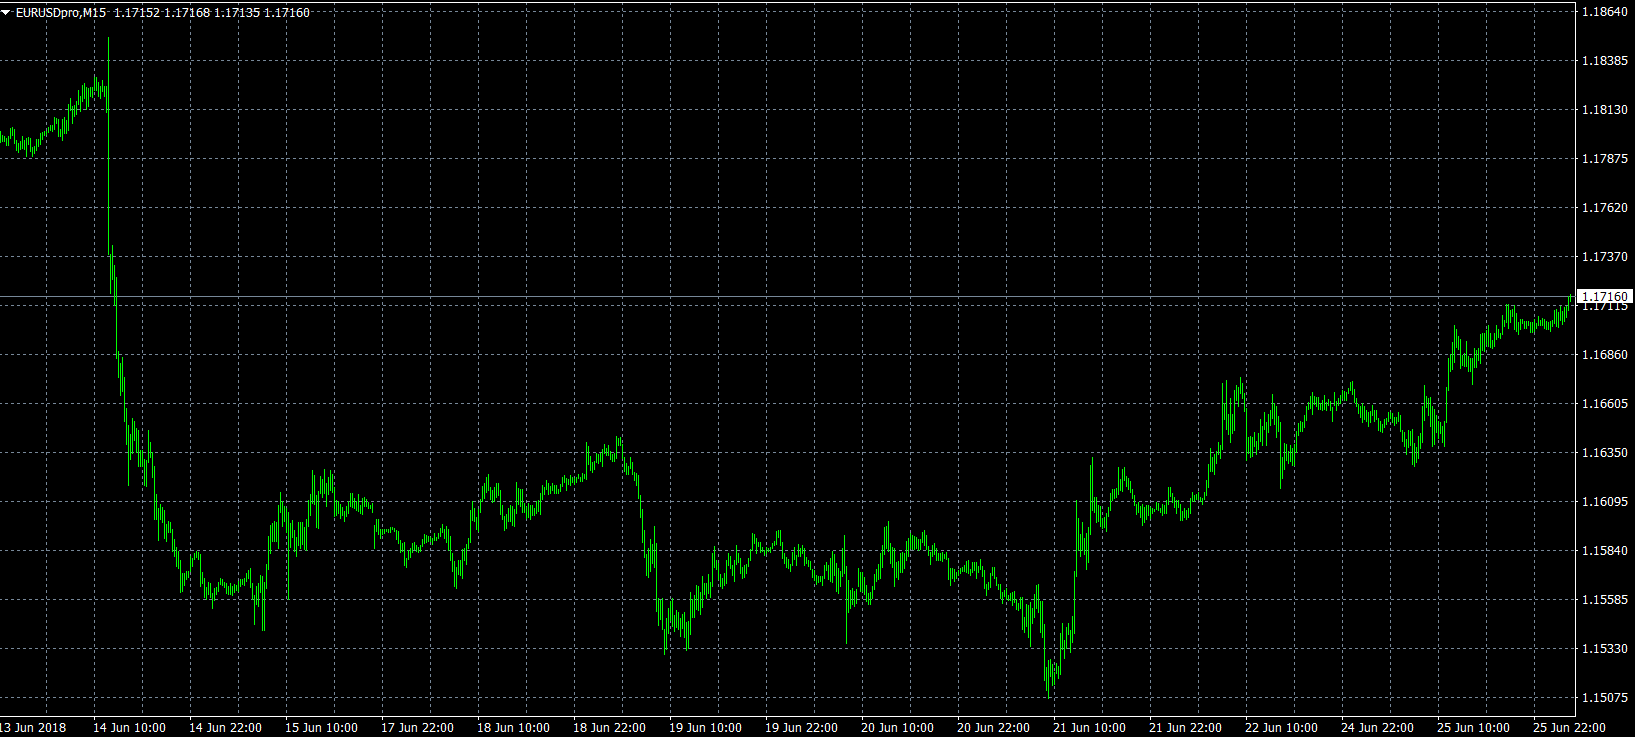Click the 1.16095 price axis label
The width and height of the screenshot is (1635, 737).
click(x=1603, y=502)
